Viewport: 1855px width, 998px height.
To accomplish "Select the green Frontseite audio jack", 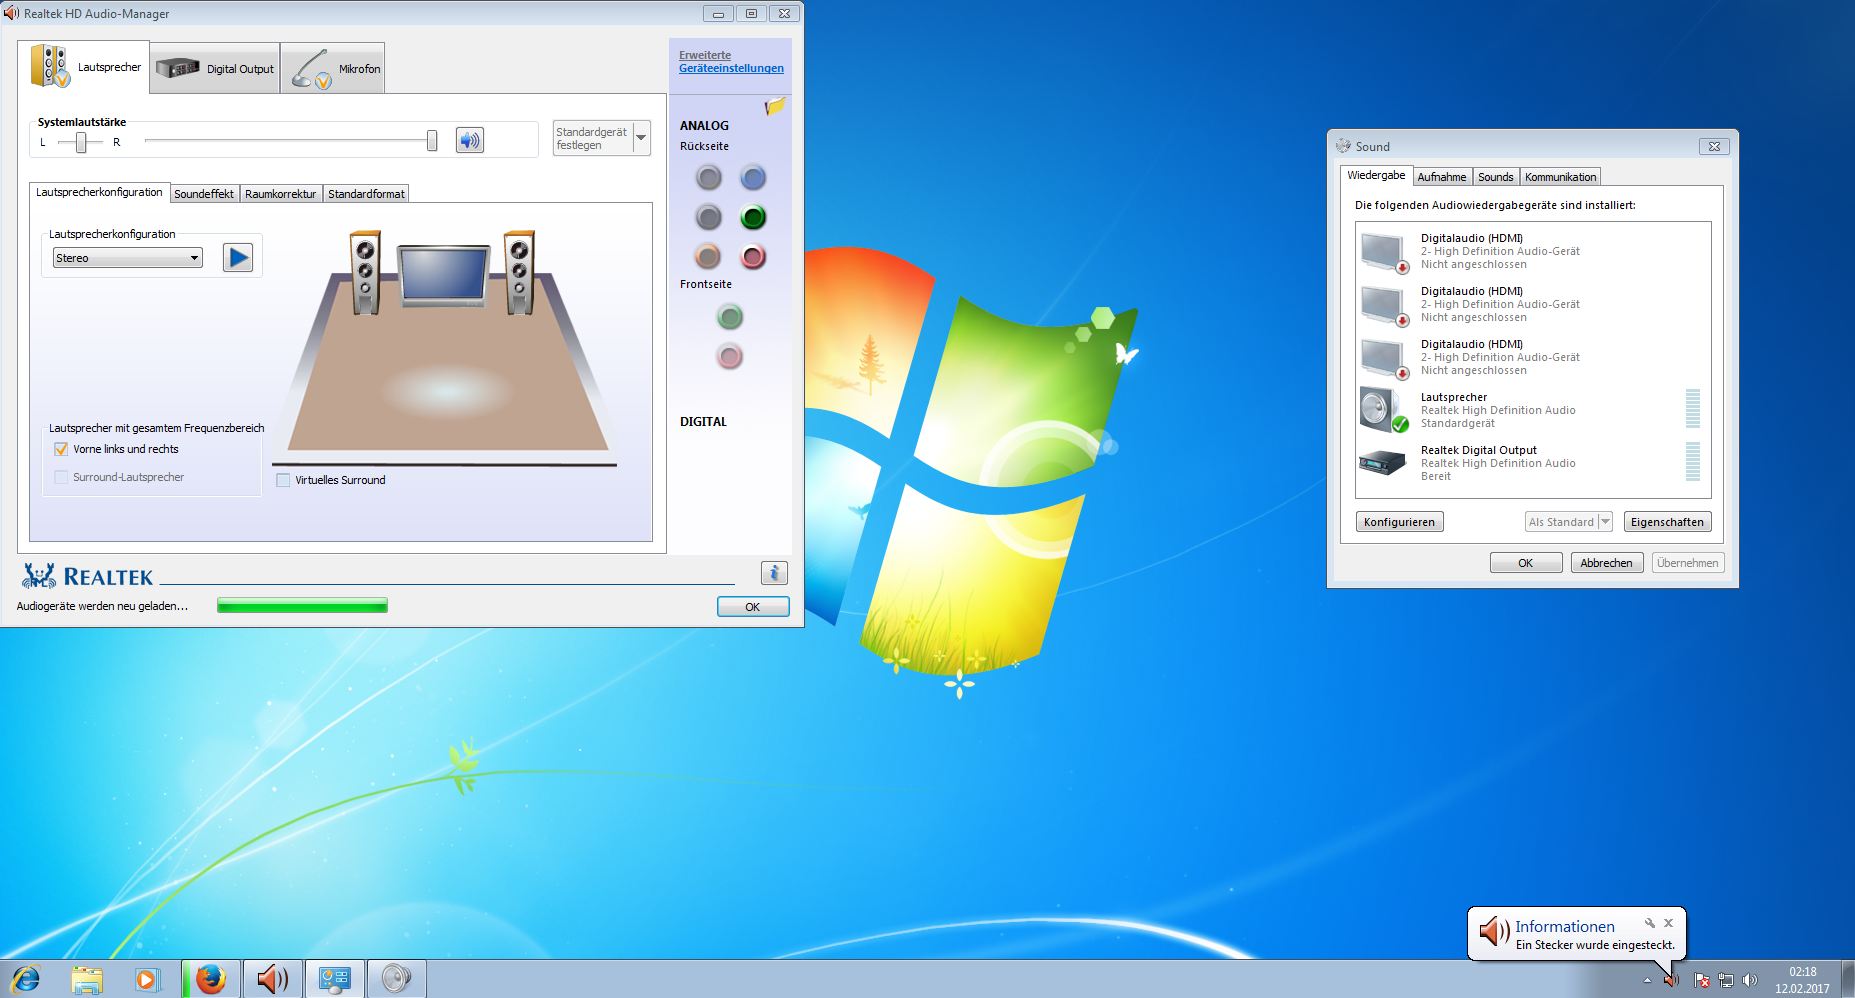I will pos(730,317).
